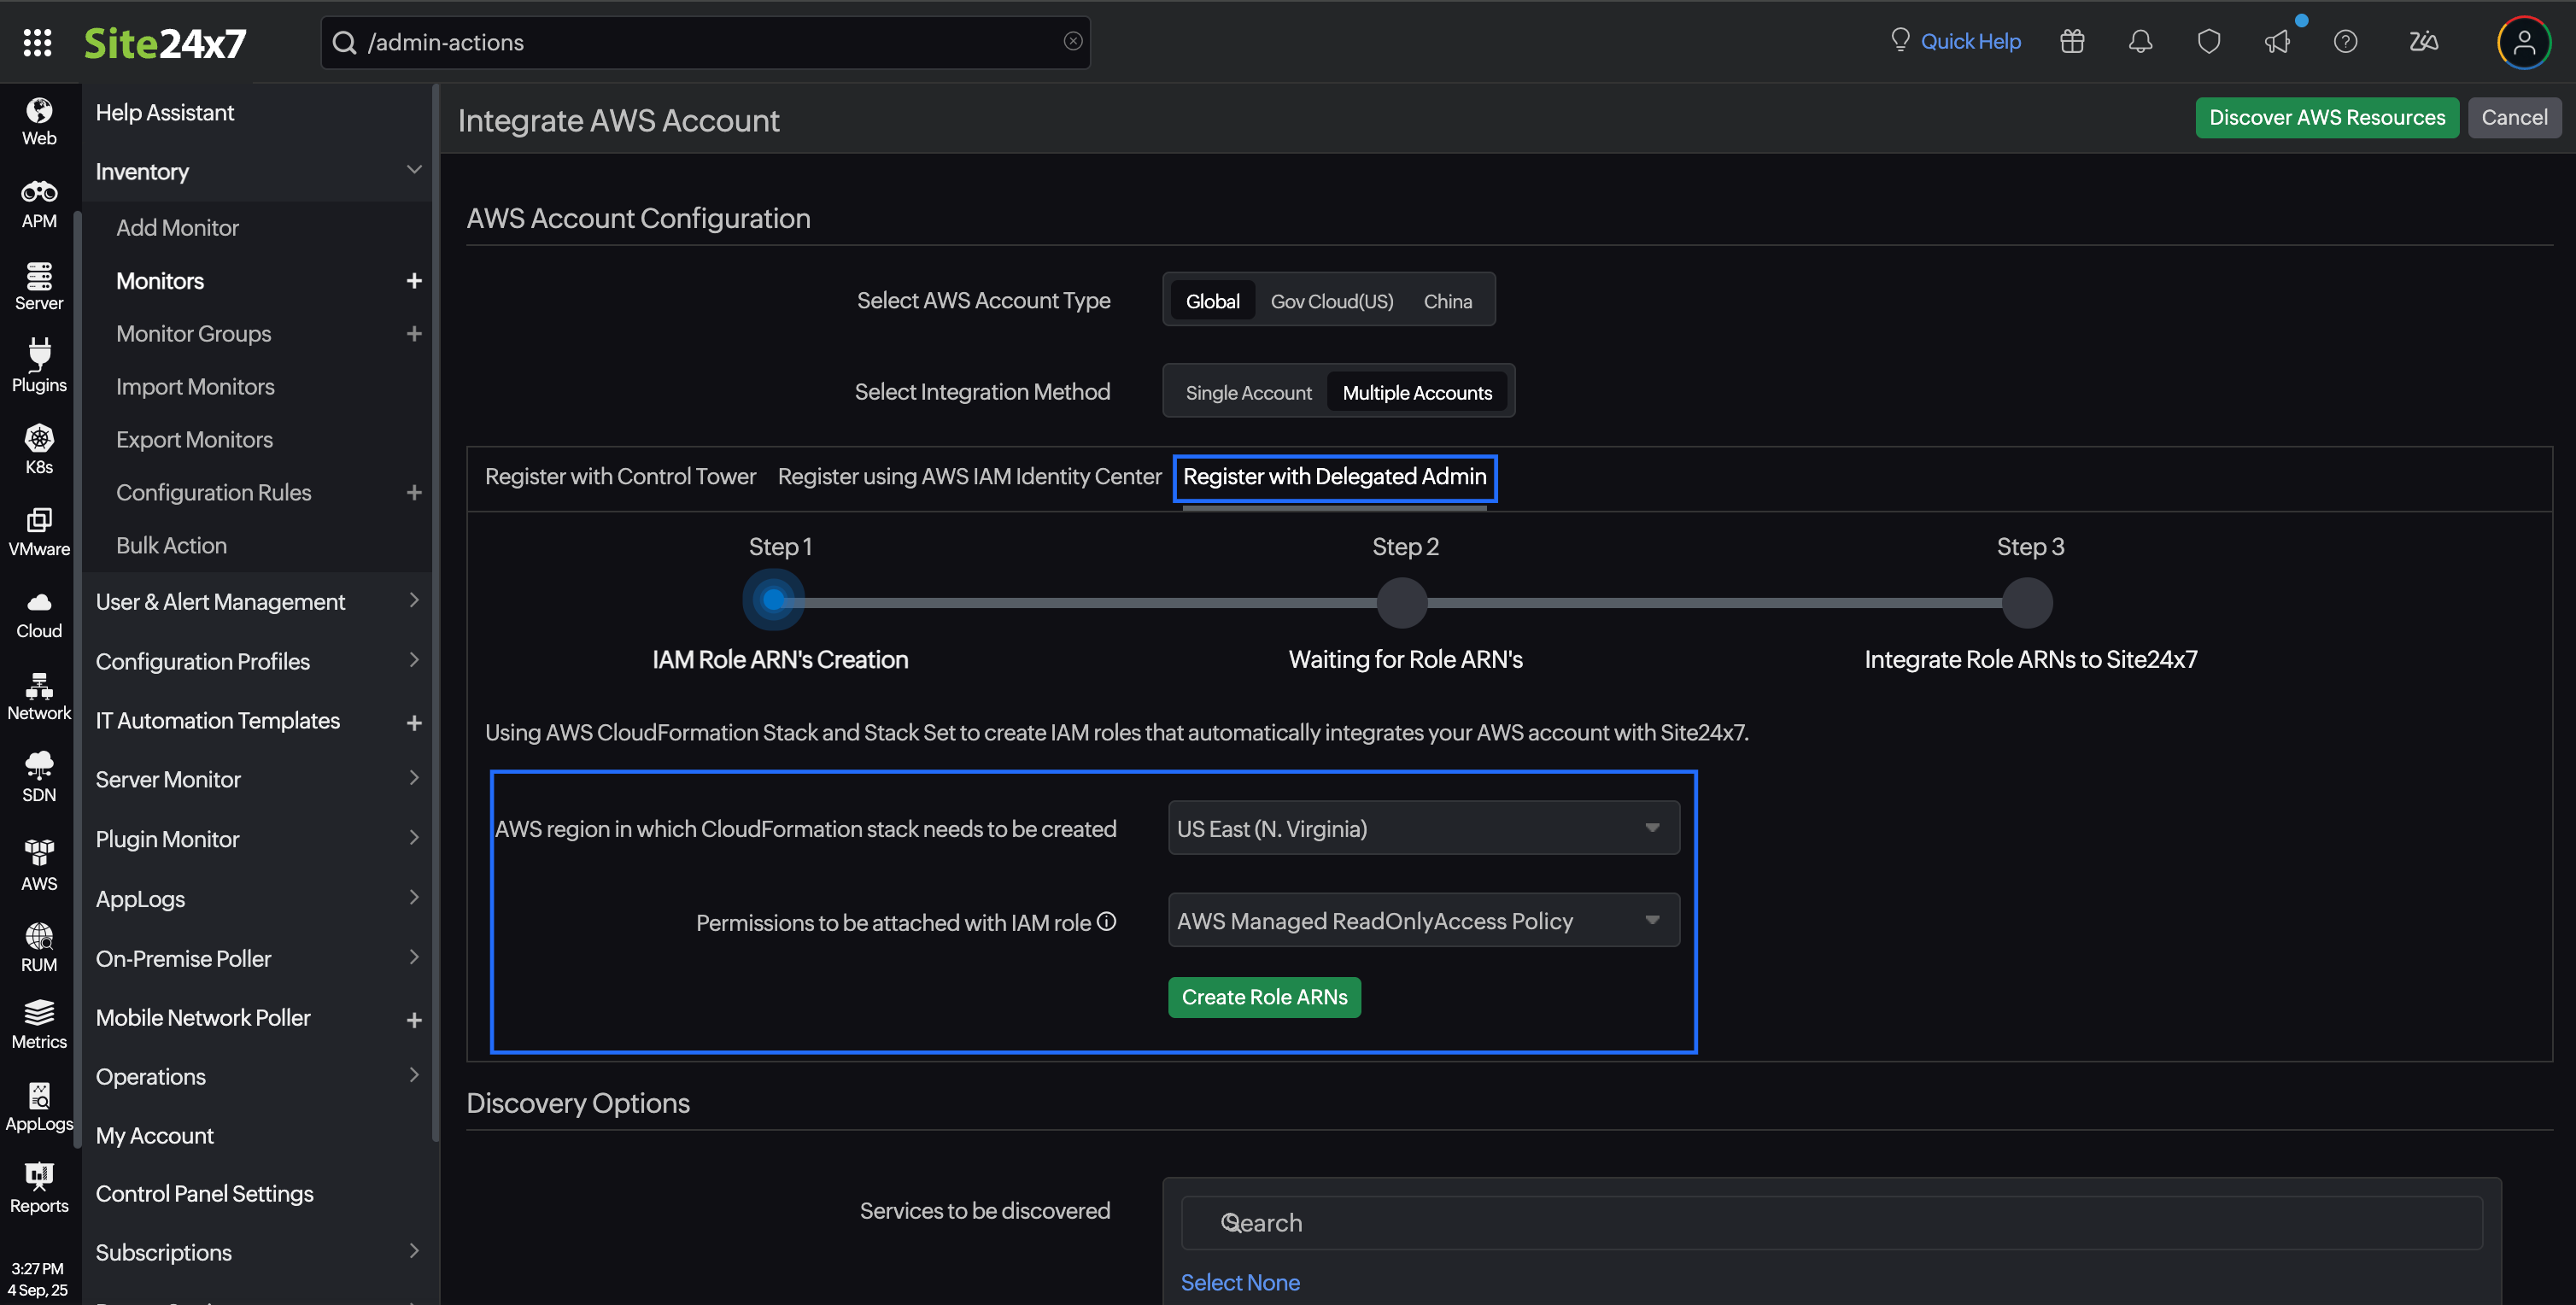Choose Single Account integration method

coord(1248,393)
